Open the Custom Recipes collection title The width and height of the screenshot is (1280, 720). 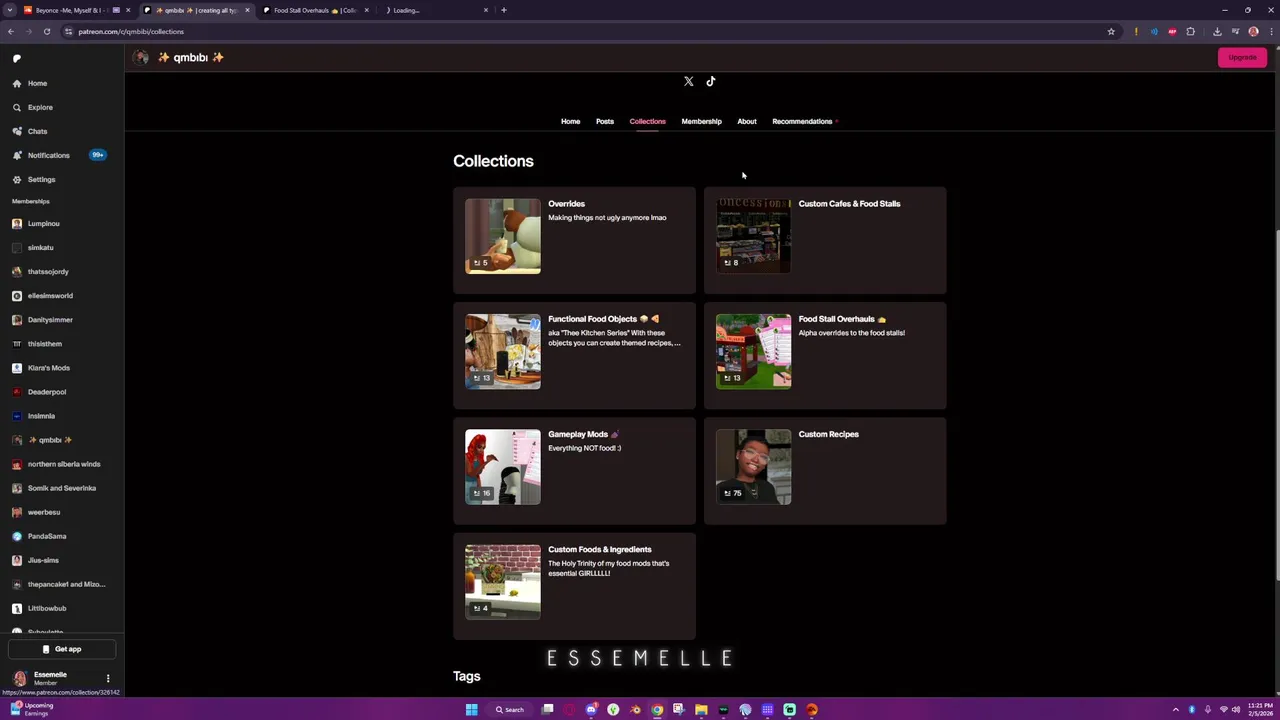tap(828, 434)
